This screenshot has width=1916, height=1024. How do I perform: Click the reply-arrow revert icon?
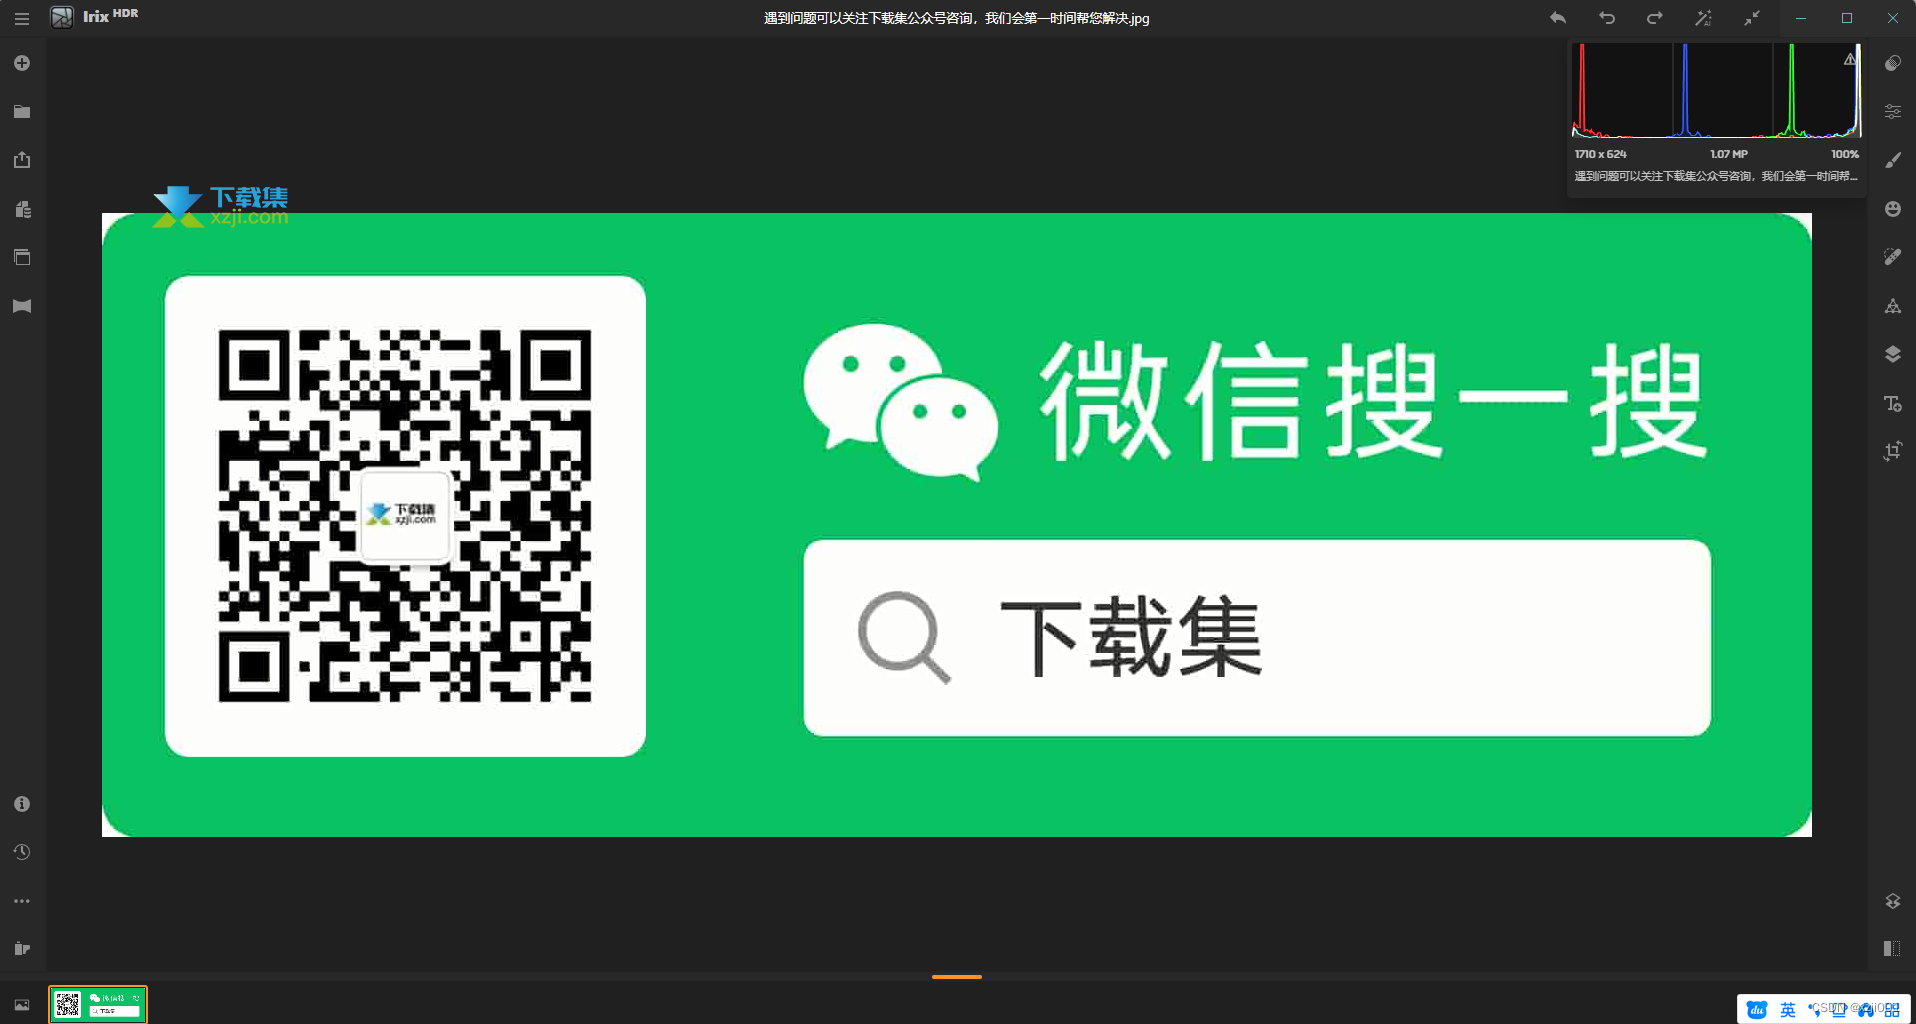pos(1558,18)
